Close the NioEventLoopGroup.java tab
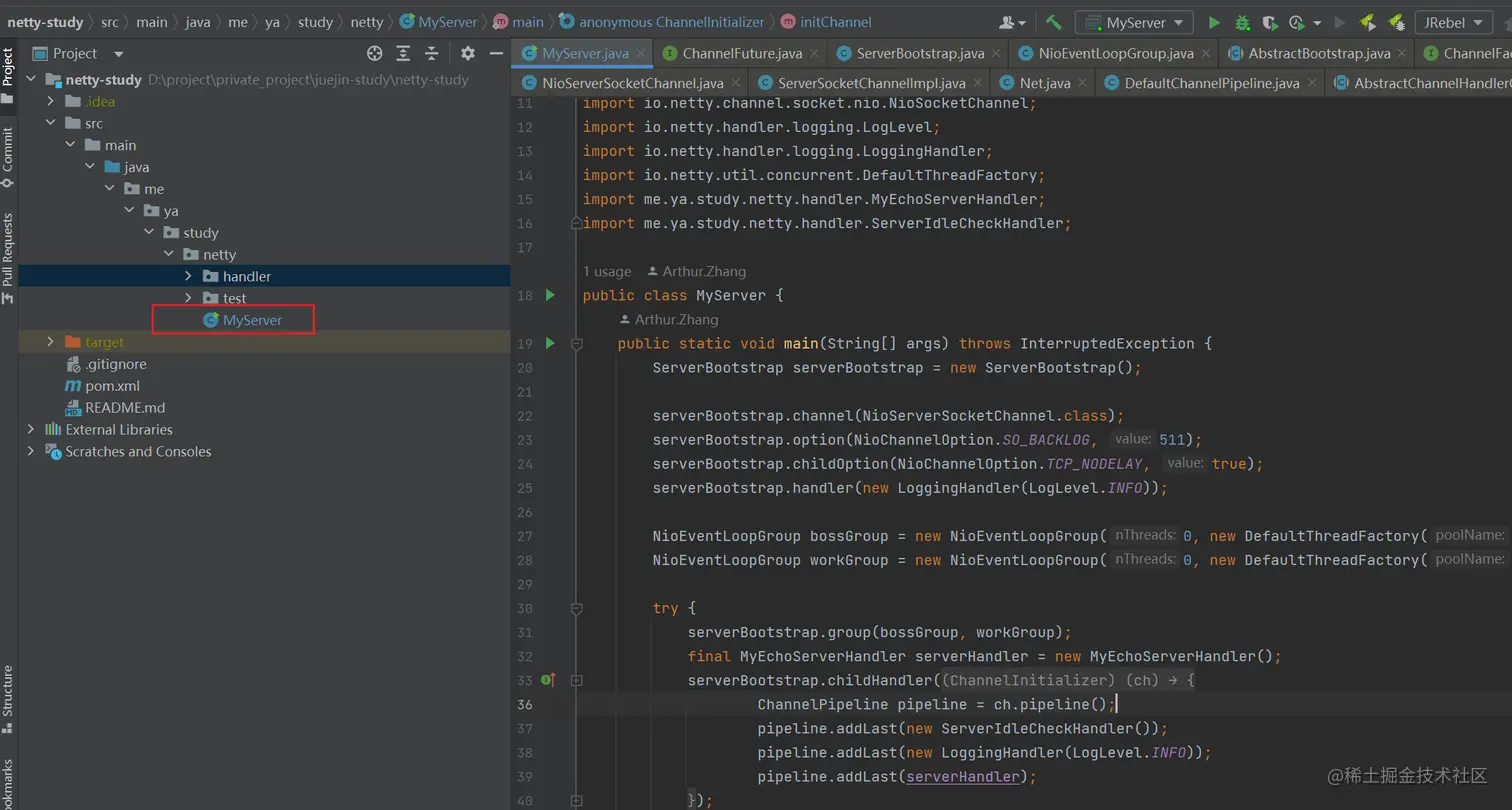This screenshot has width=1512, height=810. (1206, 53)
